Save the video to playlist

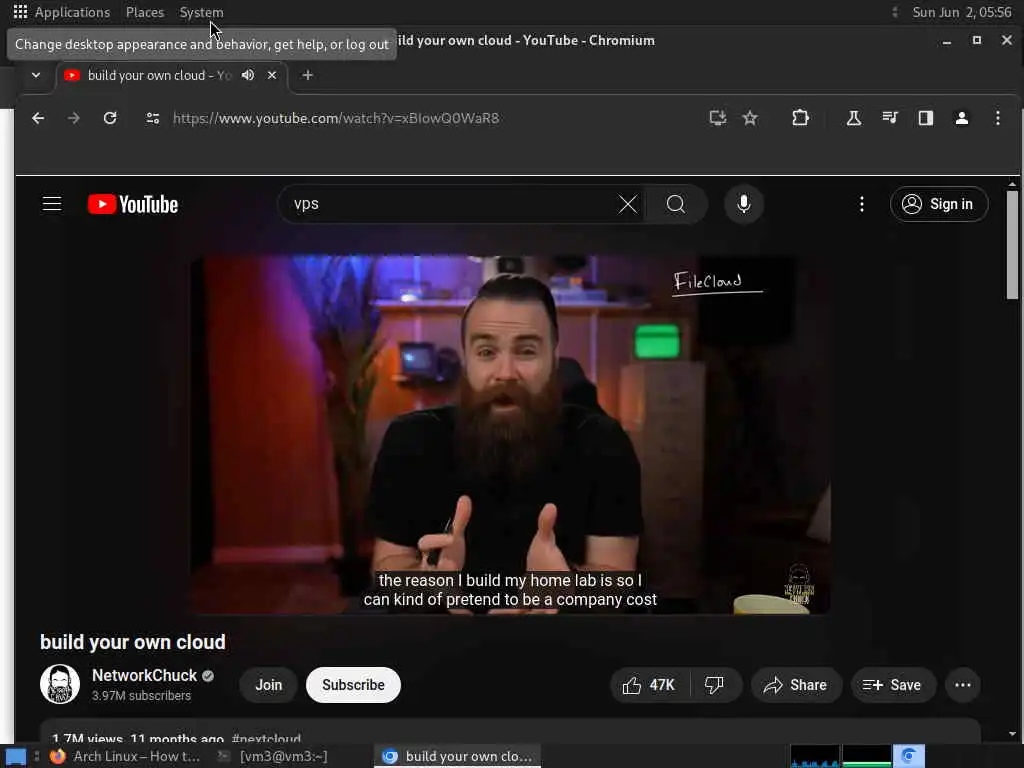893,685
